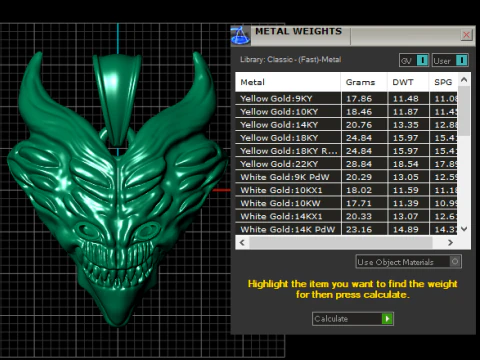Click the 11.59 DWT cell
The width and height of the screenshot is (480, 360).
point(408,190)
